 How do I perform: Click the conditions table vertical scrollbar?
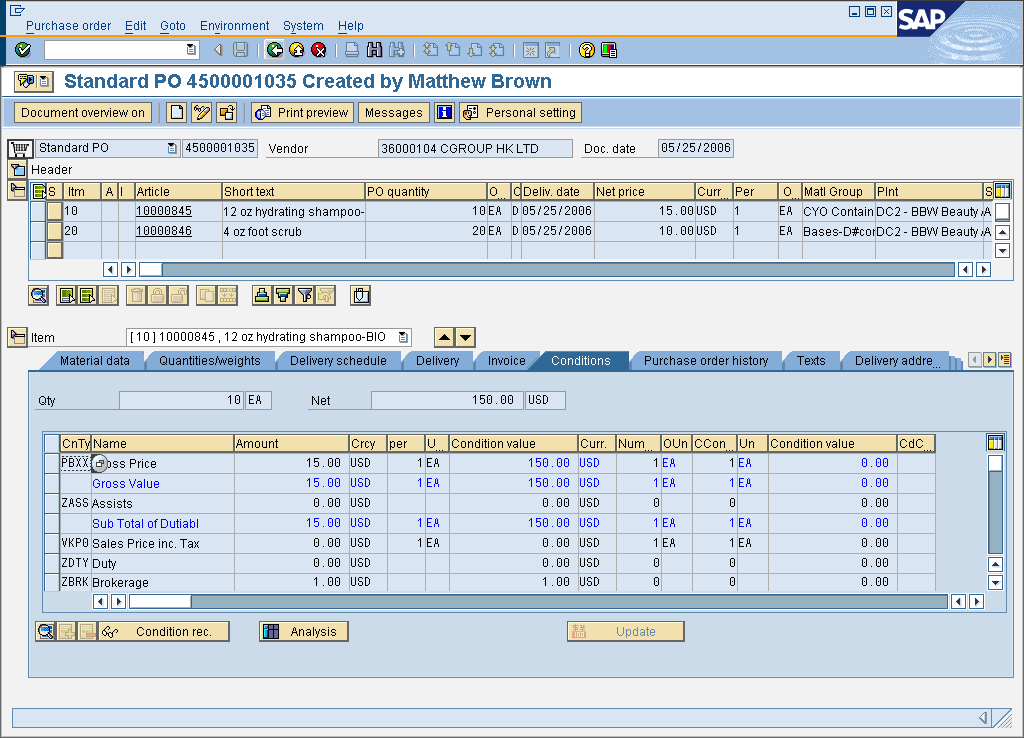[x=995, y=504]
